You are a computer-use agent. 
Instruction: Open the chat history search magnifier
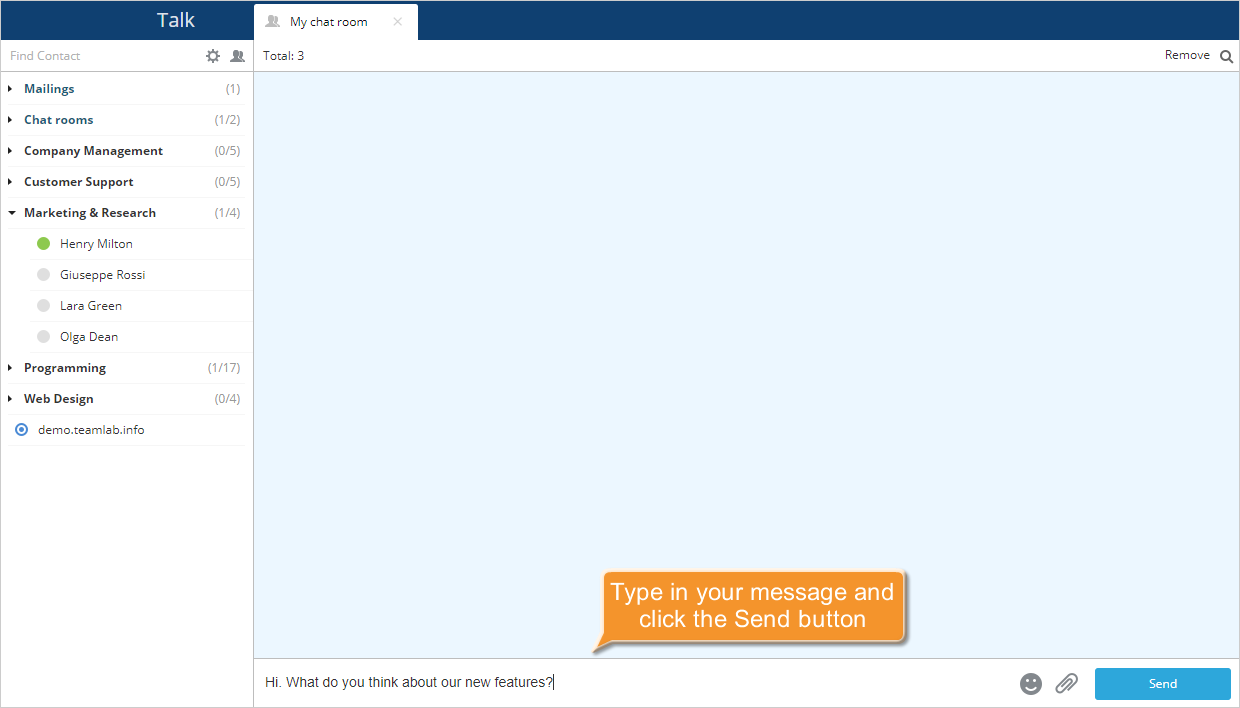[1227, 55]
